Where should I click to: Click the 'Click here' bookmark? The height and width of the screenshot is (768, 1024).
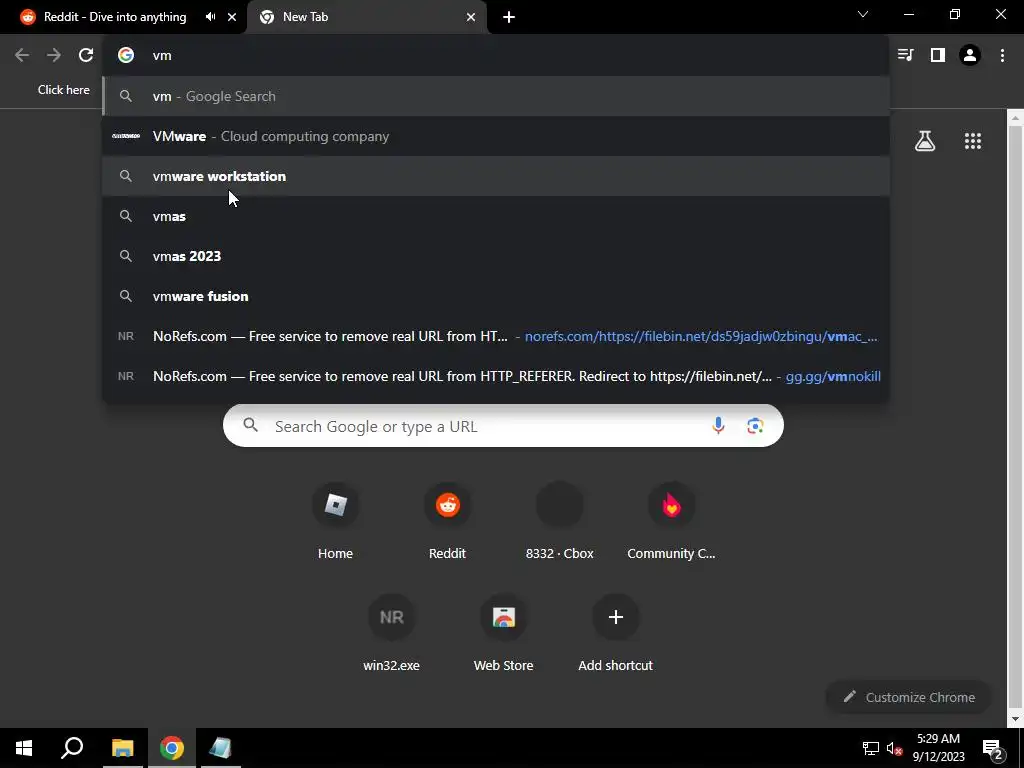pos(63,90)
